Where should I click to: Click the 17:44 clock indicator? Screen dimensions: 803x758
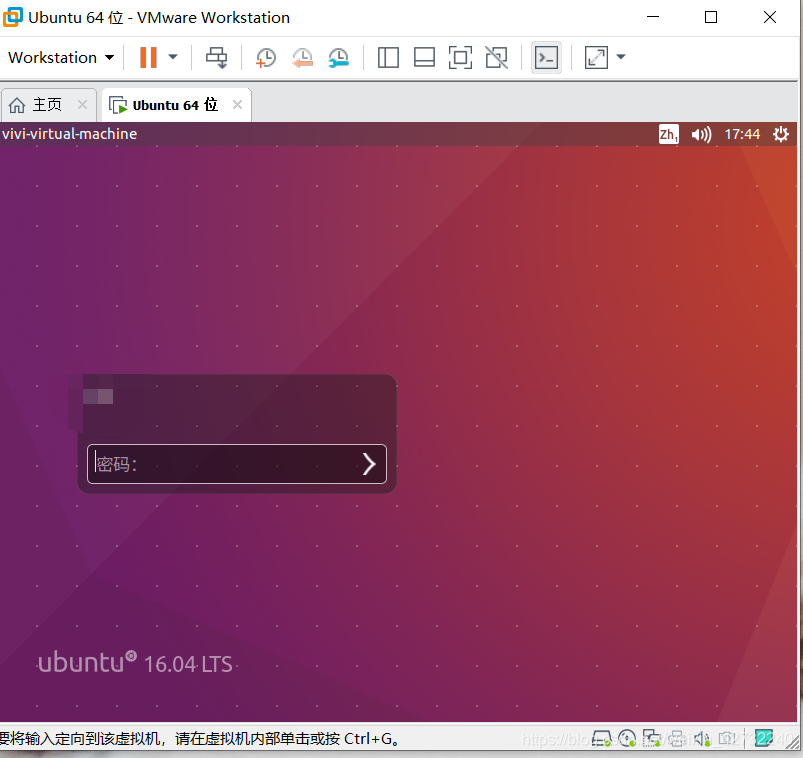742,134
